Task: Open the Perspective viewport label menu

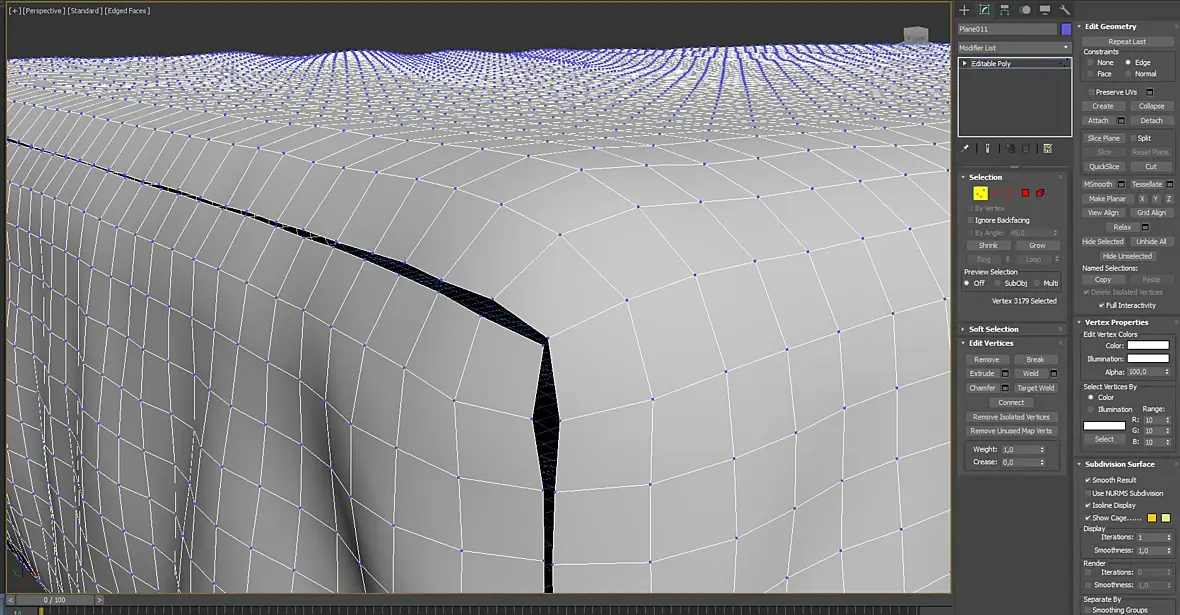Action: [44, 11]
